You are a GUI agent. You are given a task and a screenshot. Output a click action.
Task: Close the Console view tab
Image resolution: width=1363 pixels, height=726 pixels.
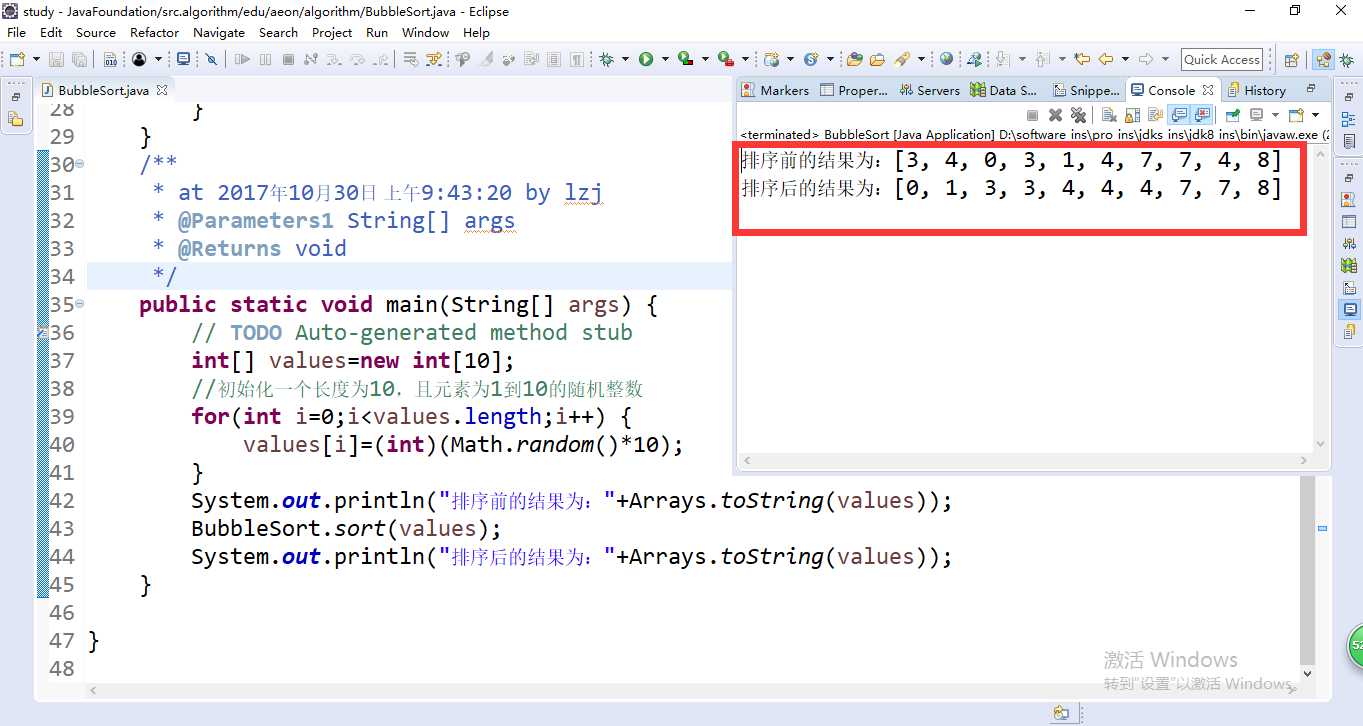(1208, 89)
